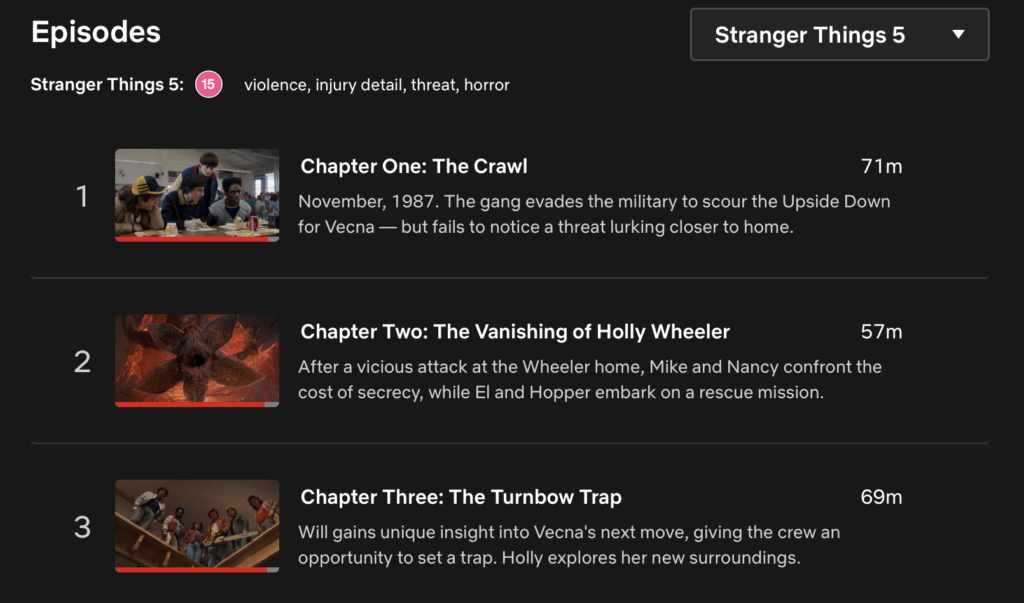This screenshot has height=603, width=1024.
Task: Click the Chapter Two episode description text
Action: coord(590,380)
